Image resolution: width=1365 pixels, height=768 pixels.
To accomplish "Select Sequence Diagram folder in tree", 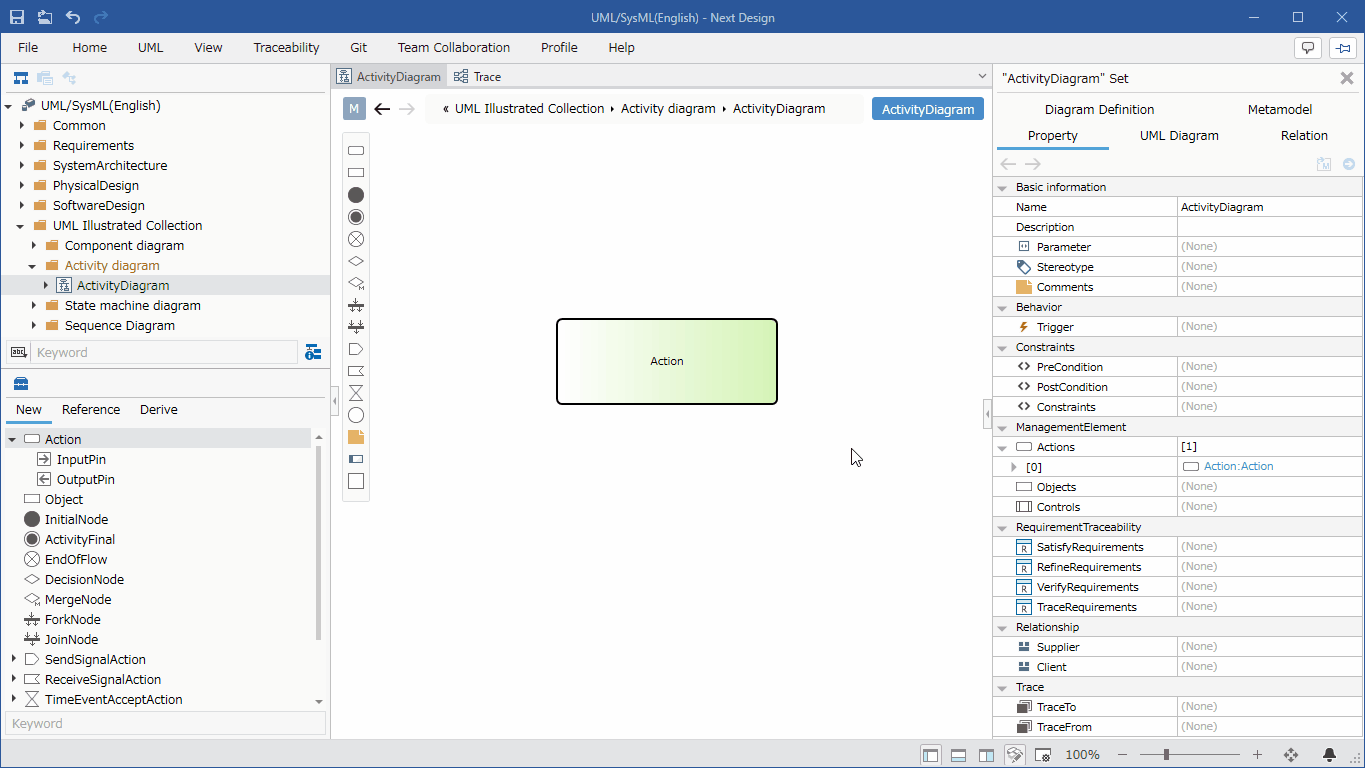I will [119, 325].
